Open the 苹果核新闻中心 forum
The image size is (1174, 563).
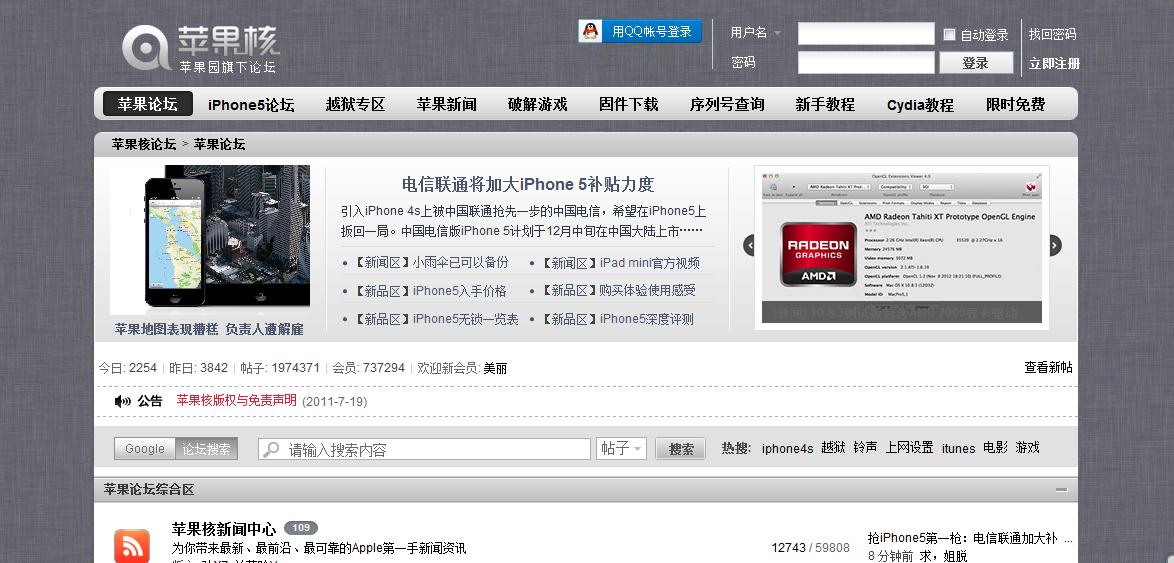point(223,529)
